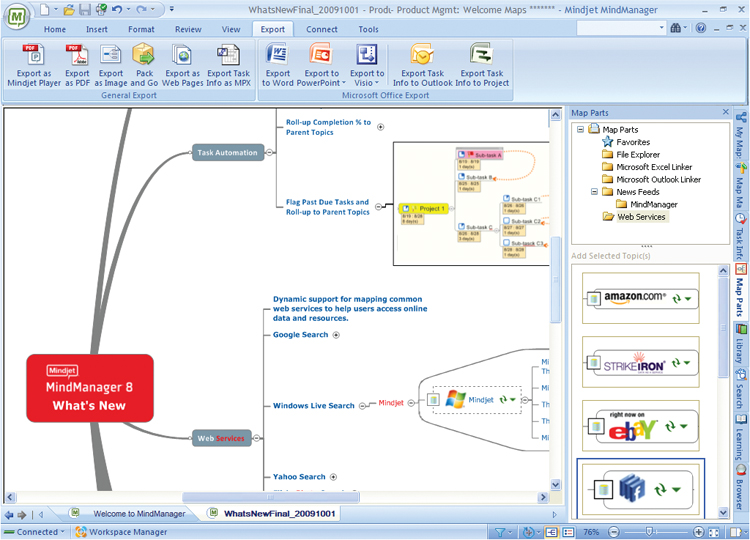Select Web Services folder in tree
This screenshot has height=540, width=750.
pos(641,217)
